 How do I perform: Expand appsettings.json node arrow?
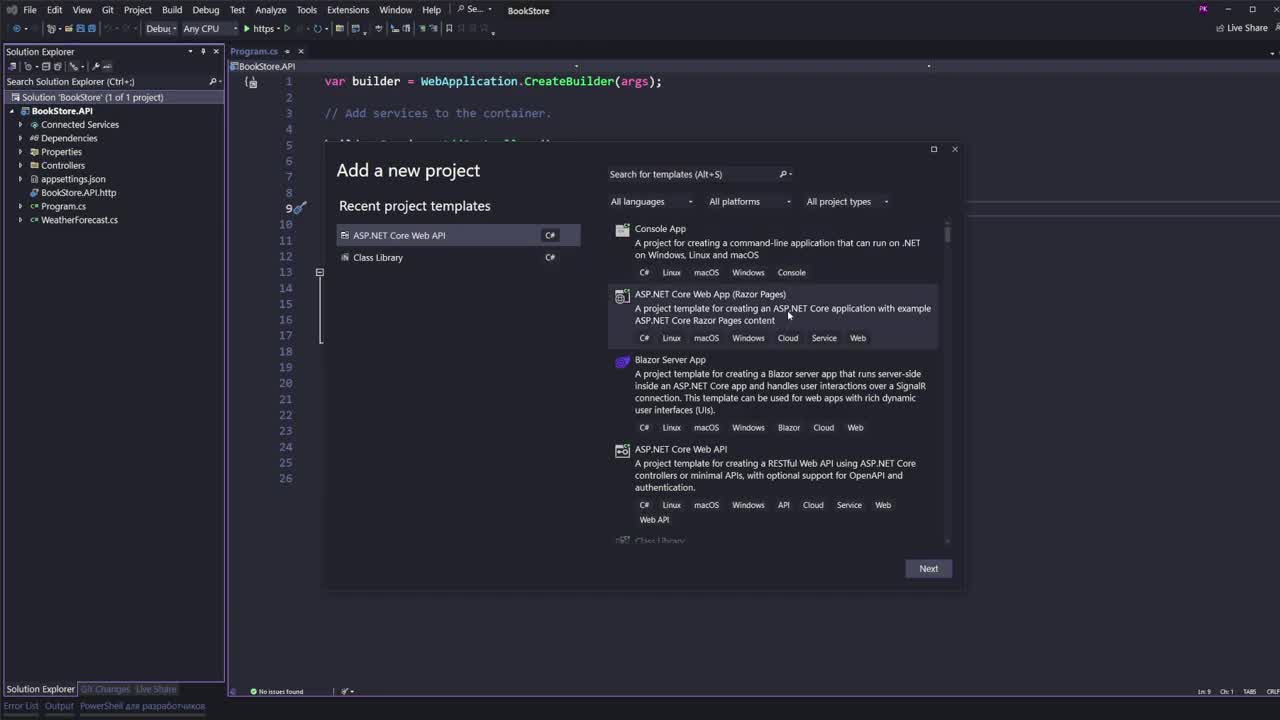tap(20, 179)
